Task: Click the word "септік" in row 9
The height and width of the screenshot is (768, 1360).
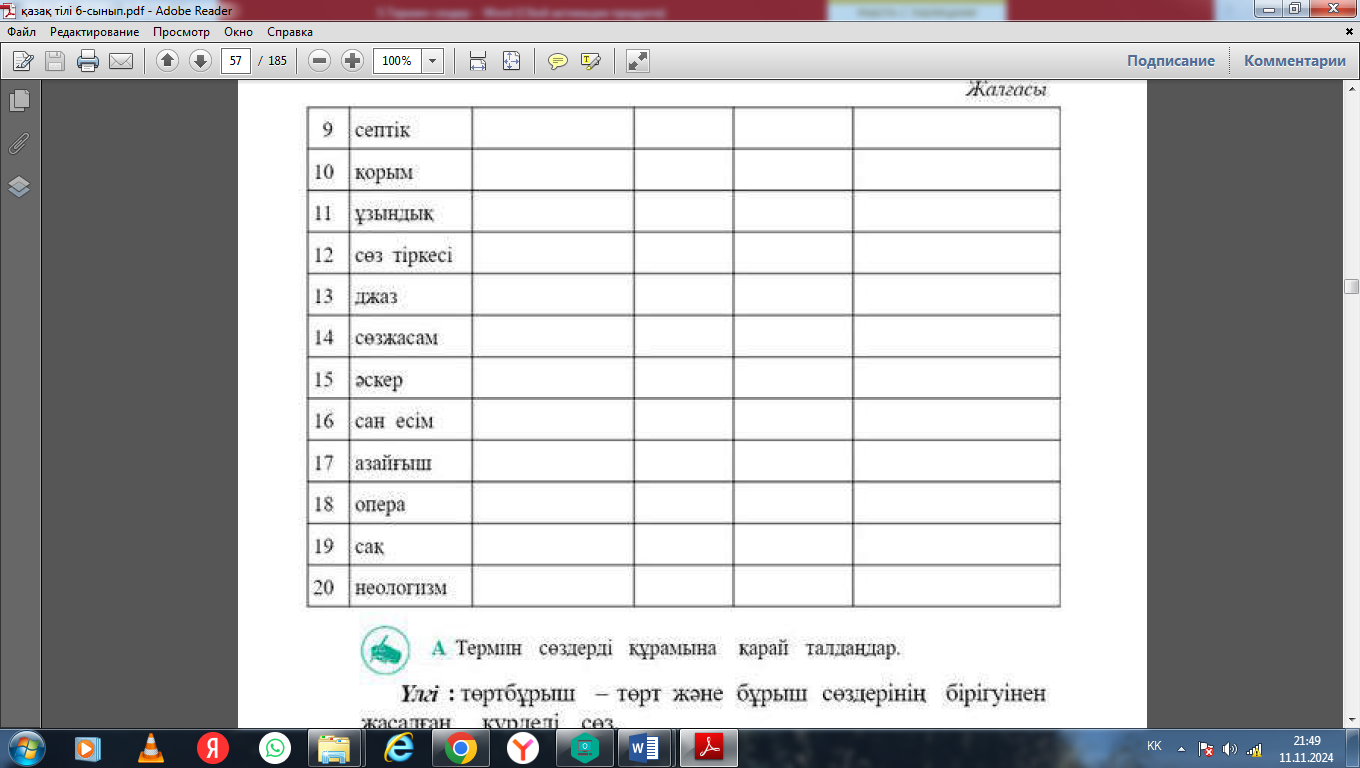Action: [383, 131]
